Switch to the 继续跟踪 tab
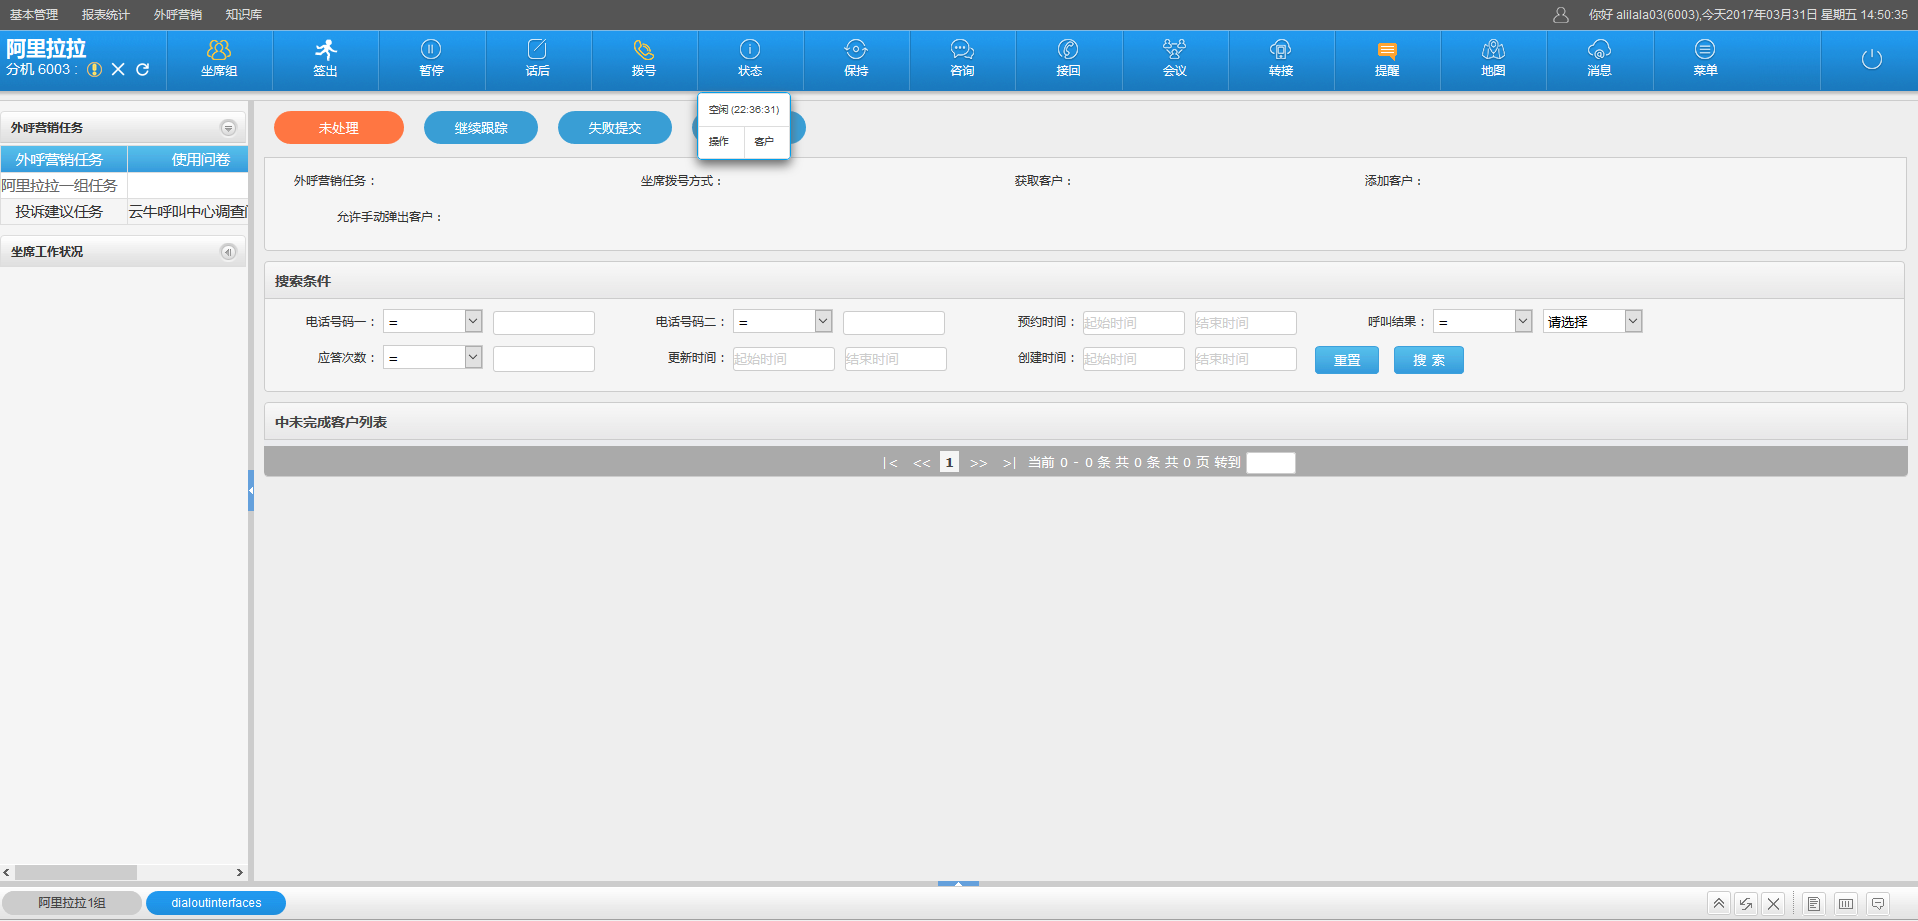This screenshot has height=921, width=1918. click(481, 128)
